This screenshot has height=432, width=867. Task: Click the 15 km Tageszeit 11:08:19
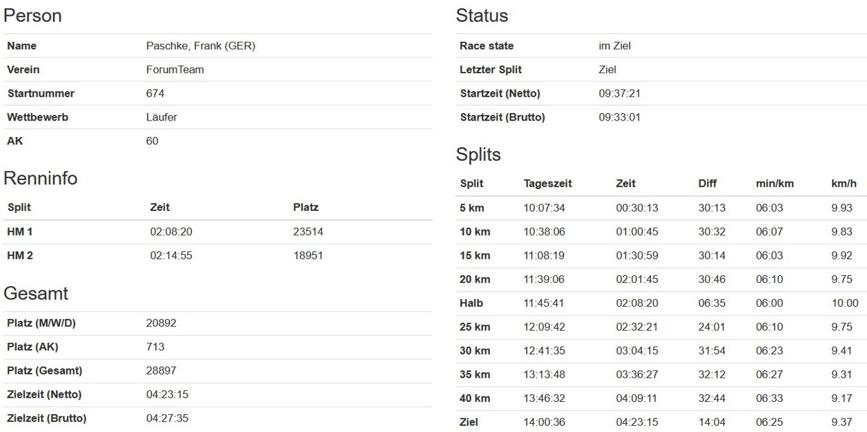(x=544, y=256)
